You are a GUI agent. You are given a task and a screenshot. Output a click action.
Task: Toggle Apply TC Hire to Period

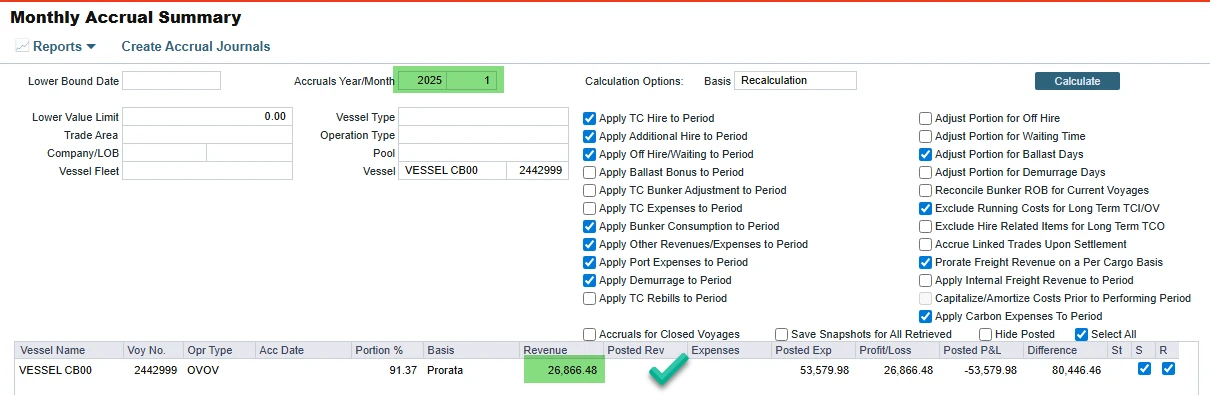[x=590, y=118]
